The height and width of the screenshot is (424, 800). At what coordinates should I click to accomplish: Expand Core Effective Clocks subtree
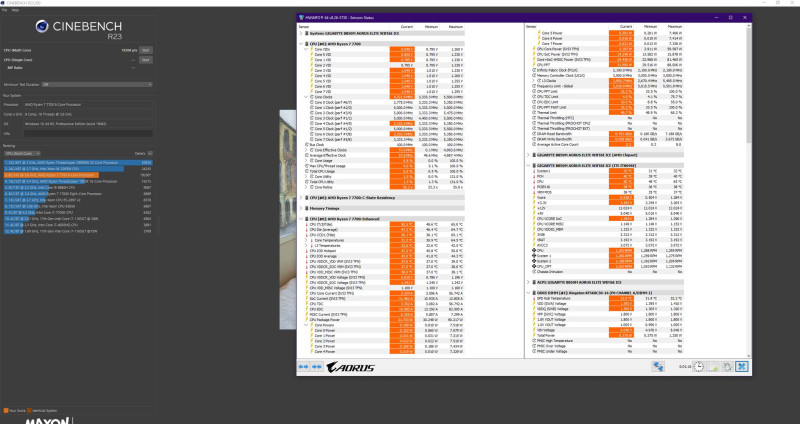(306, 150)
